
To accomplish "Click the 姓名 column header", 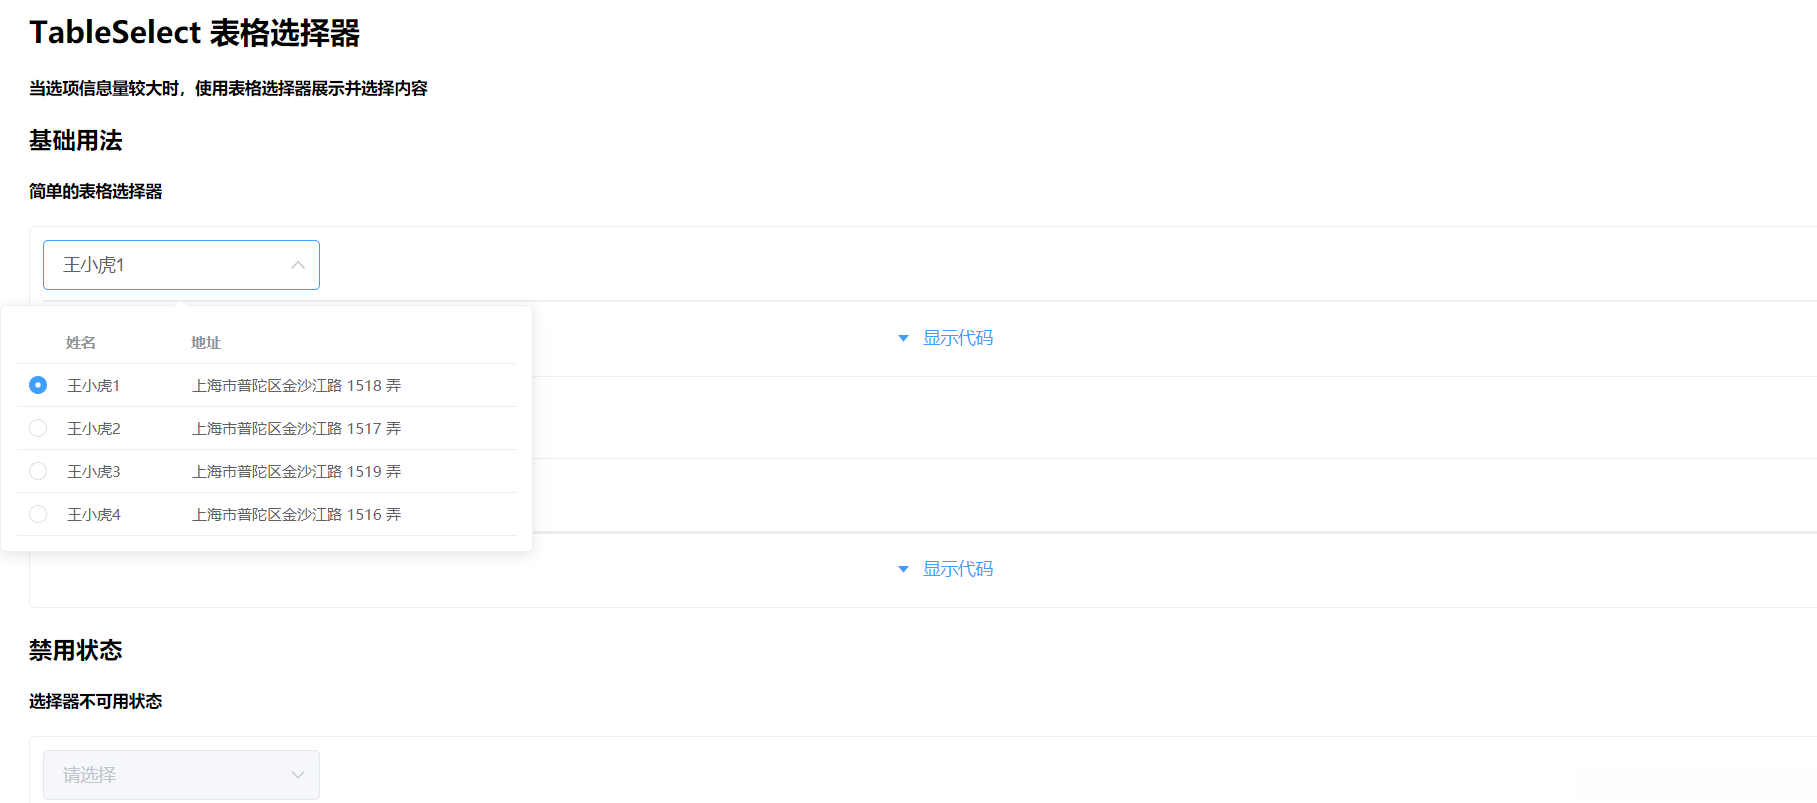I will pos(81,343).
